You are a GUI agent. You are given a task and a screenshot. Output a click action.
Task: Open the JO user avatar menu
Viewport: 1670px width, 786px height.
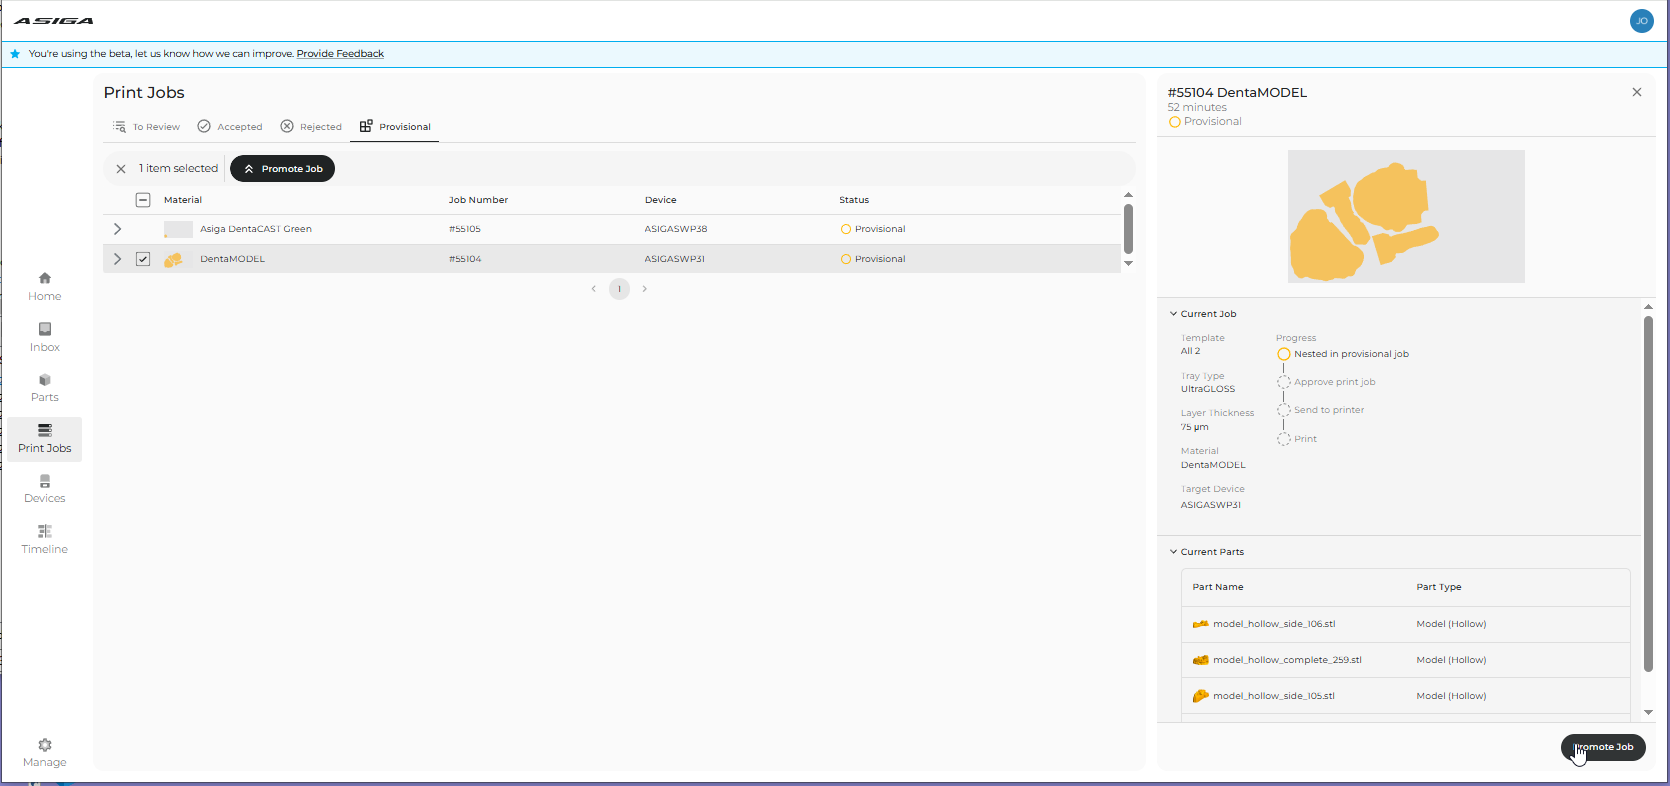(1641, 21)
